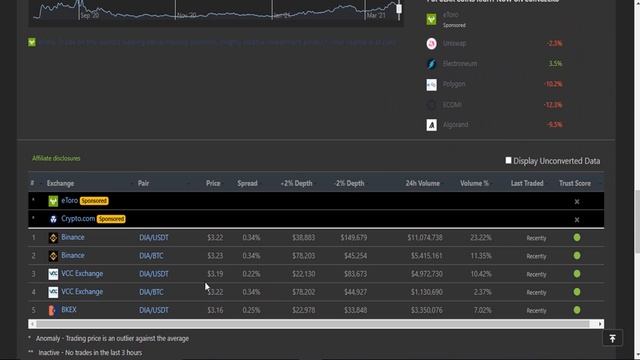Click VCC Exchange icon in row 4

[x=53, y=292]
